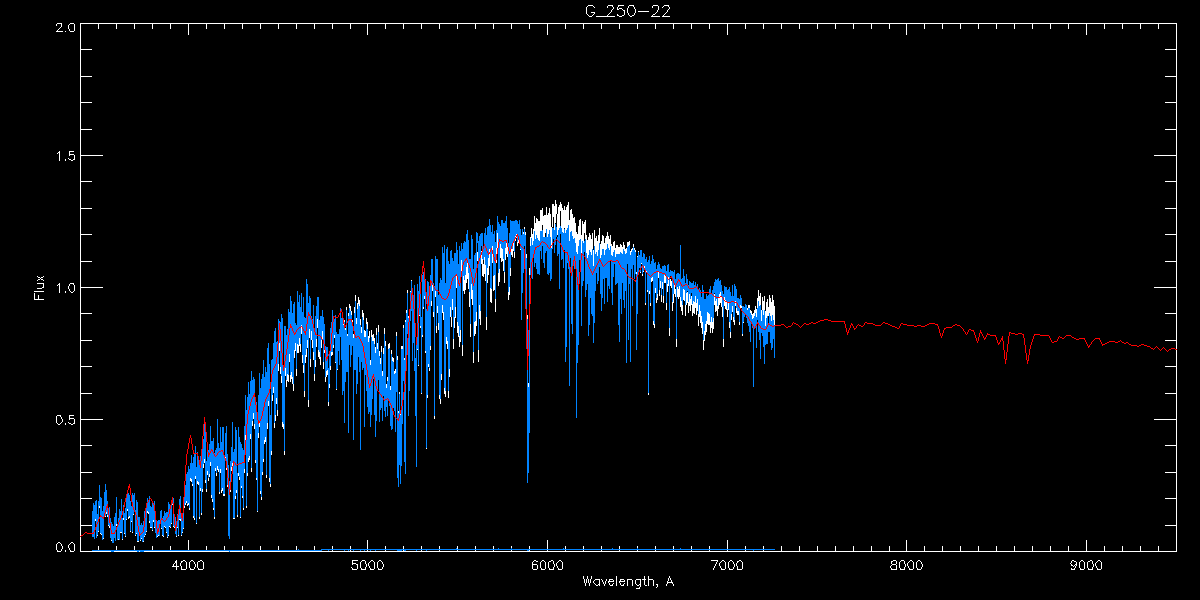The width and height of the screenshot is (1200, 600).
Task: Click the 1.0 flux tick label
Action: pyautogui.click(x=64, y=288)
